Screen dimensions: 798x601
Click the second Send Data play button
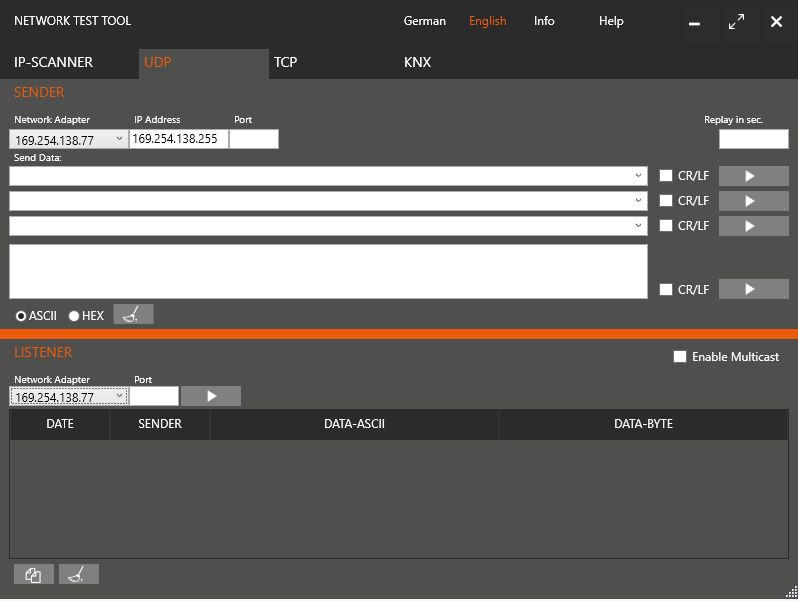(x=753, y=201)
